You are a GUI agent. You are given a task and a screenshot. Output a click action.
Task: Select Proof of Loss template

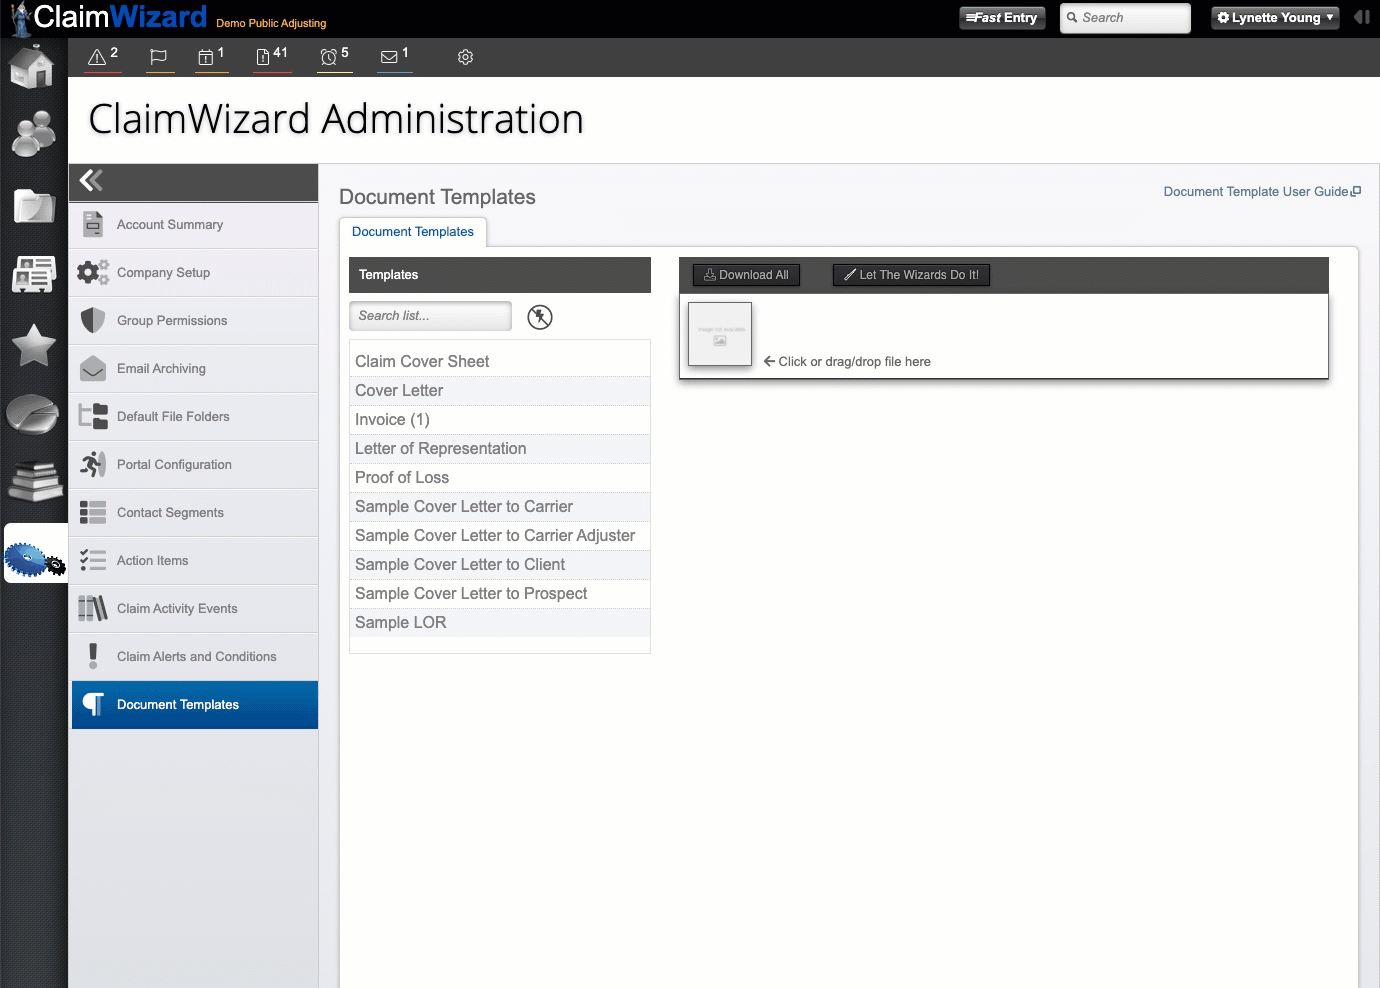click(402, 478)
